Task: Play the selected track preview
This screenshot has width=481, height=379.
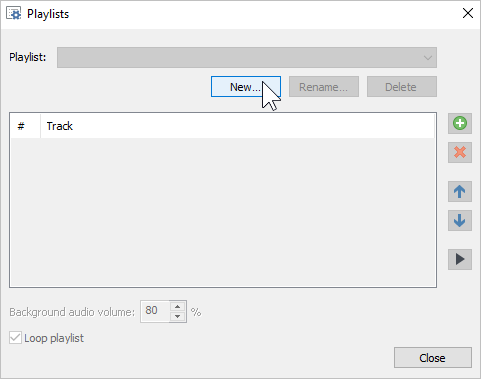Action: [460, 259]
